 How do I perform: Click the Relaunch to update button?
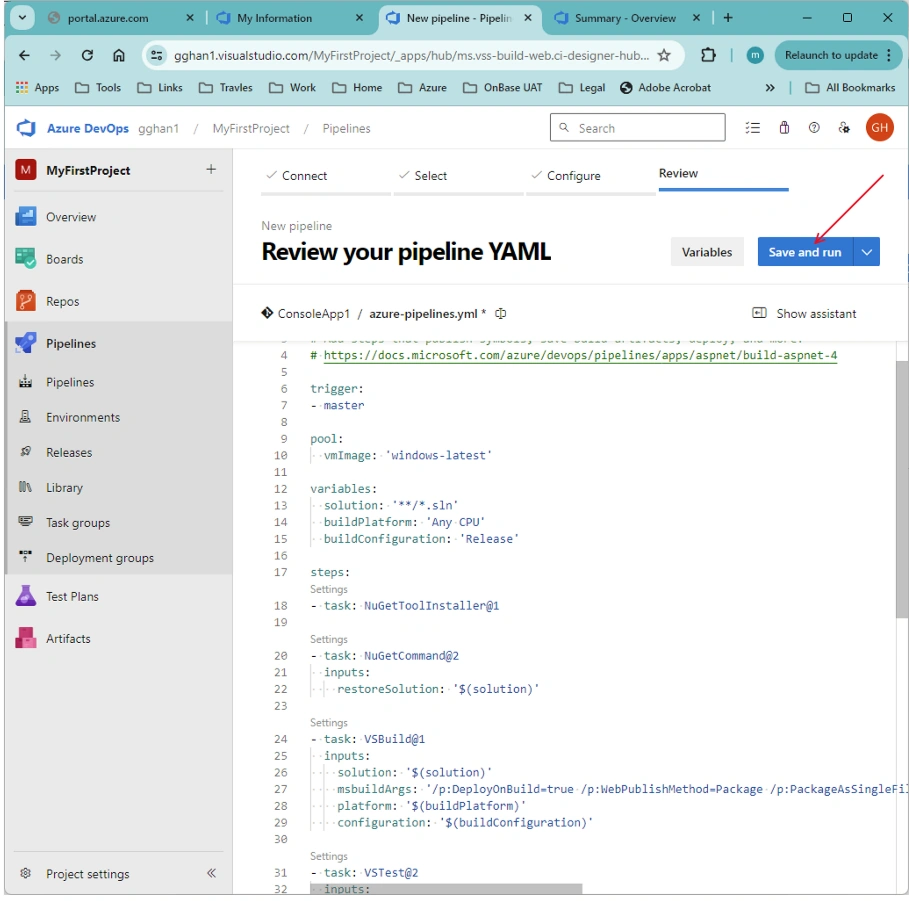coord(831,55)
